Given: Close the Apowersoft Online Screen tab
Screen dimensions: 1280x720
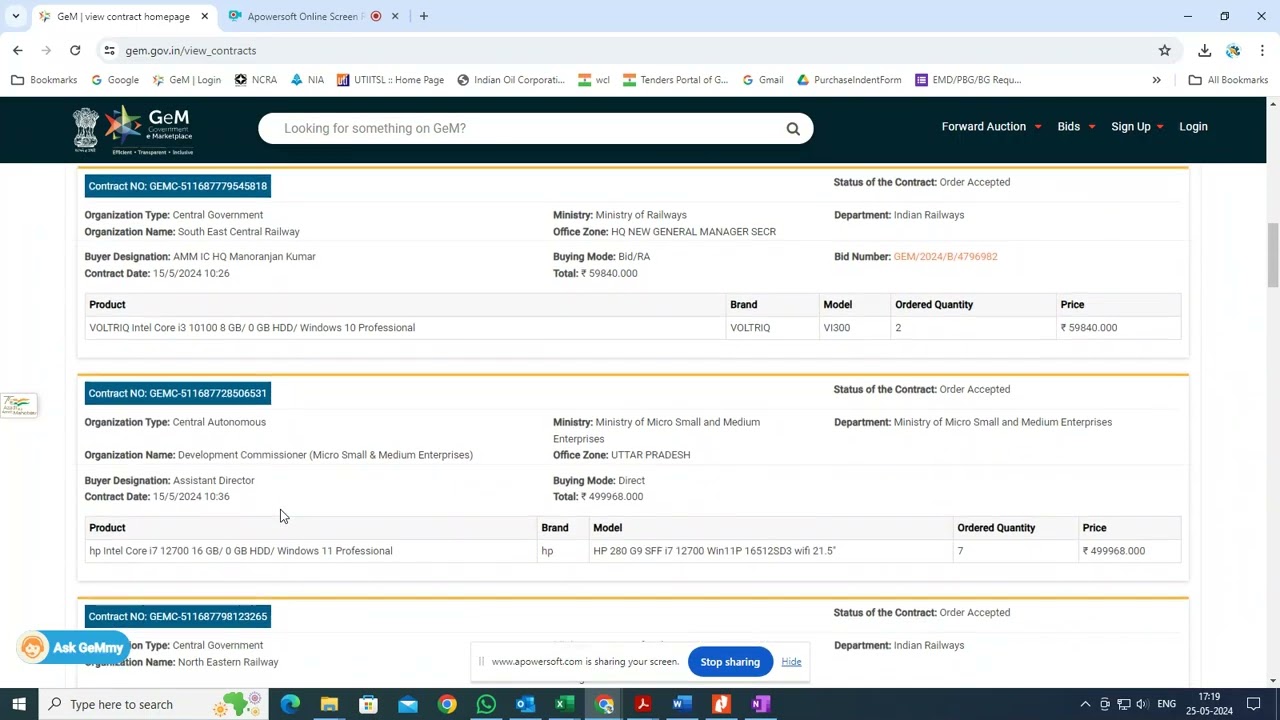Looking at the screenshot, I should [395, 16].
